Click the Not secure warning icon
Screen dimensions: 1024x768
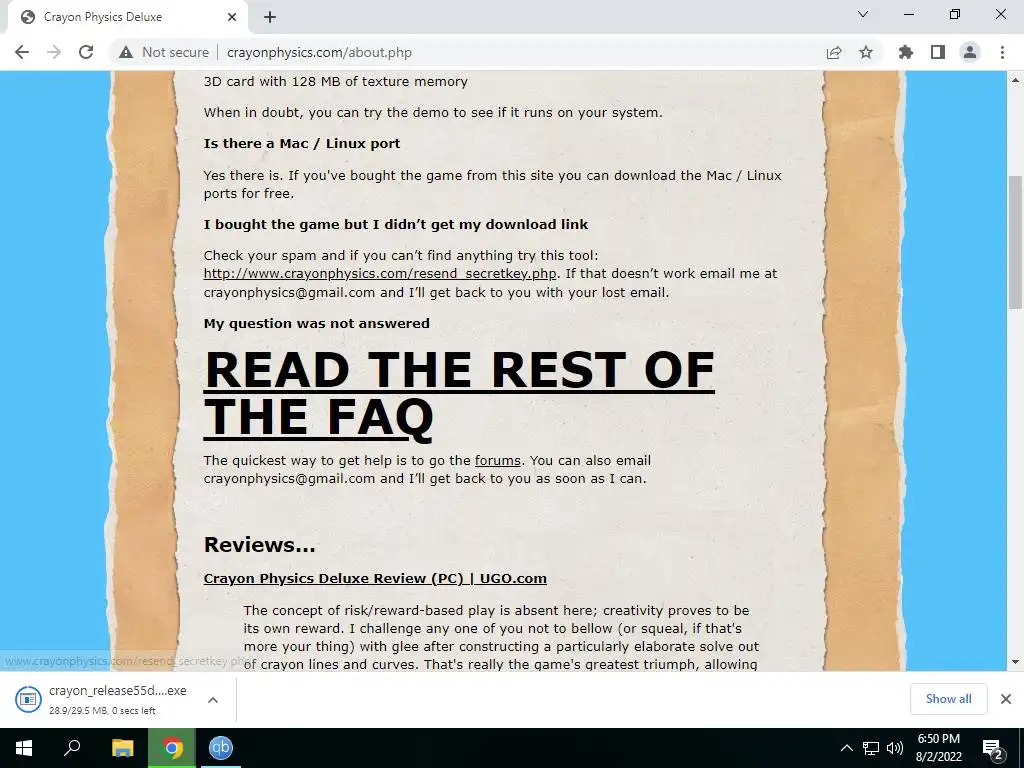[x=126, y=52]
